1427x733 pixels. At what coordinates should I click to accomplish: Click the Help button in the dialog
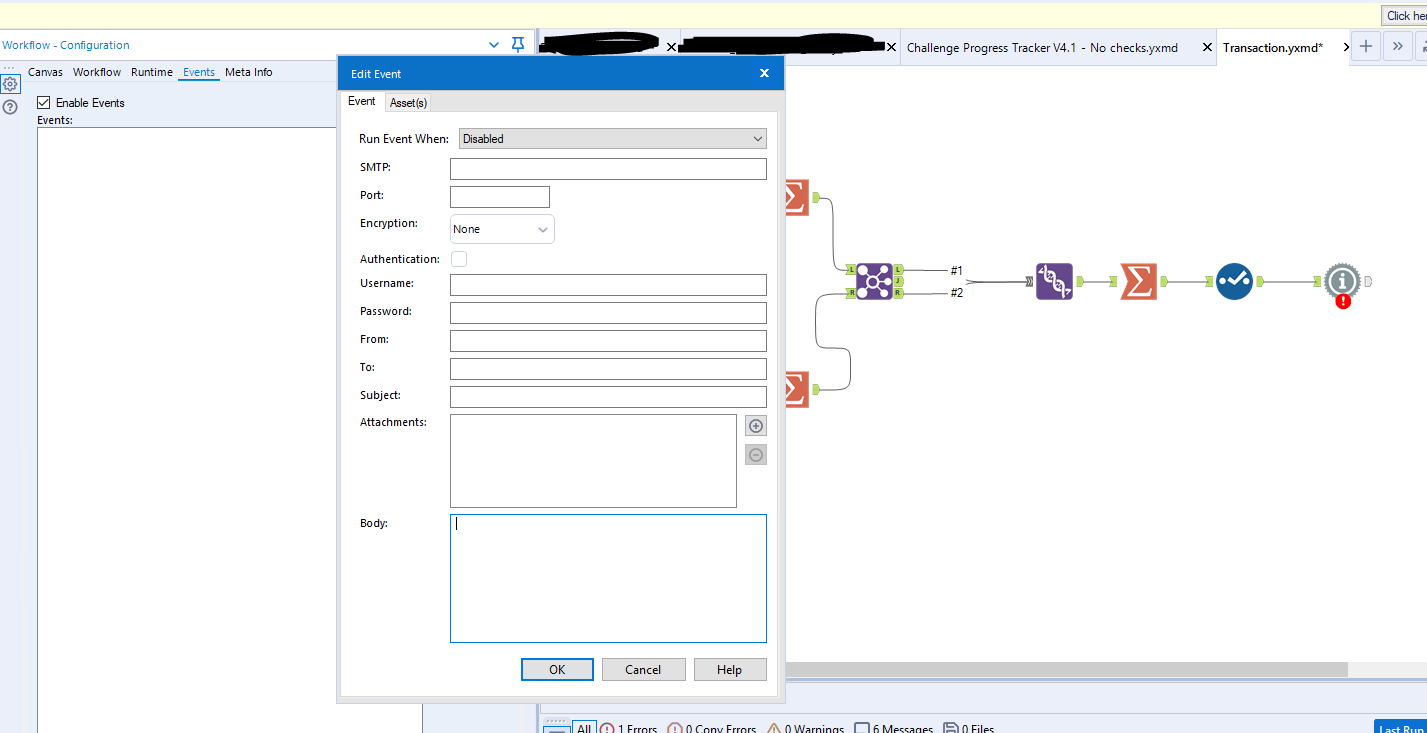tap(730, 669)
